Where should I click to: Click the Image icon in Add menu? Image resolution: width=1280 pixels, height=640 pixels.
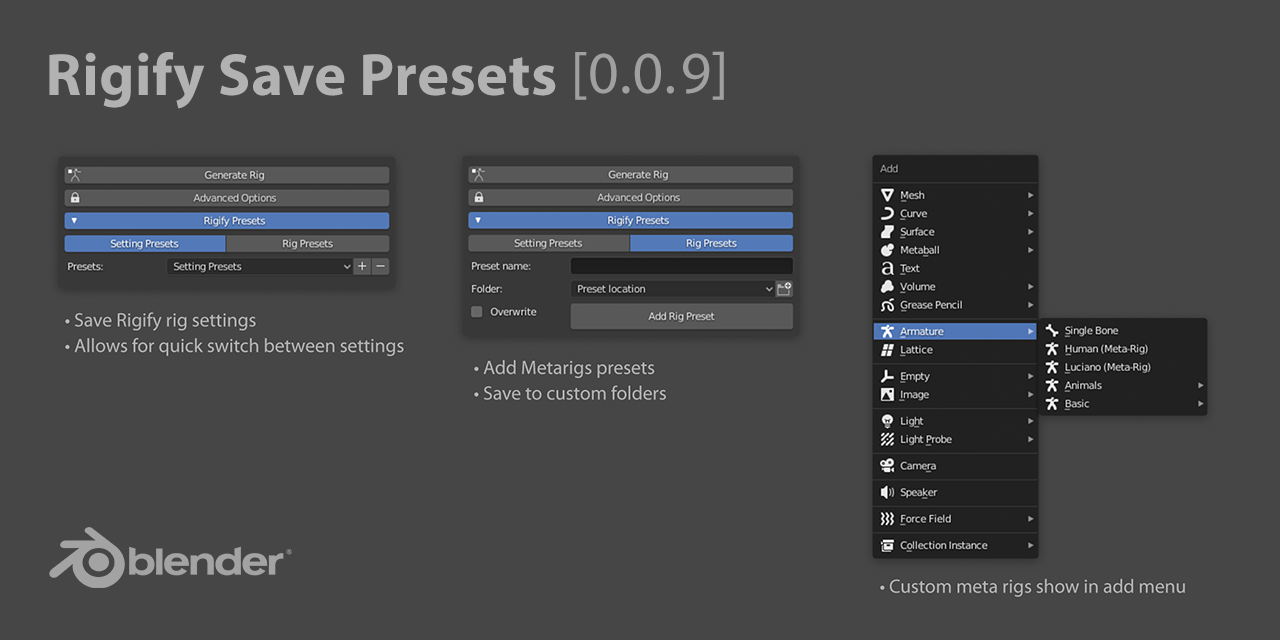click(887, 395)
